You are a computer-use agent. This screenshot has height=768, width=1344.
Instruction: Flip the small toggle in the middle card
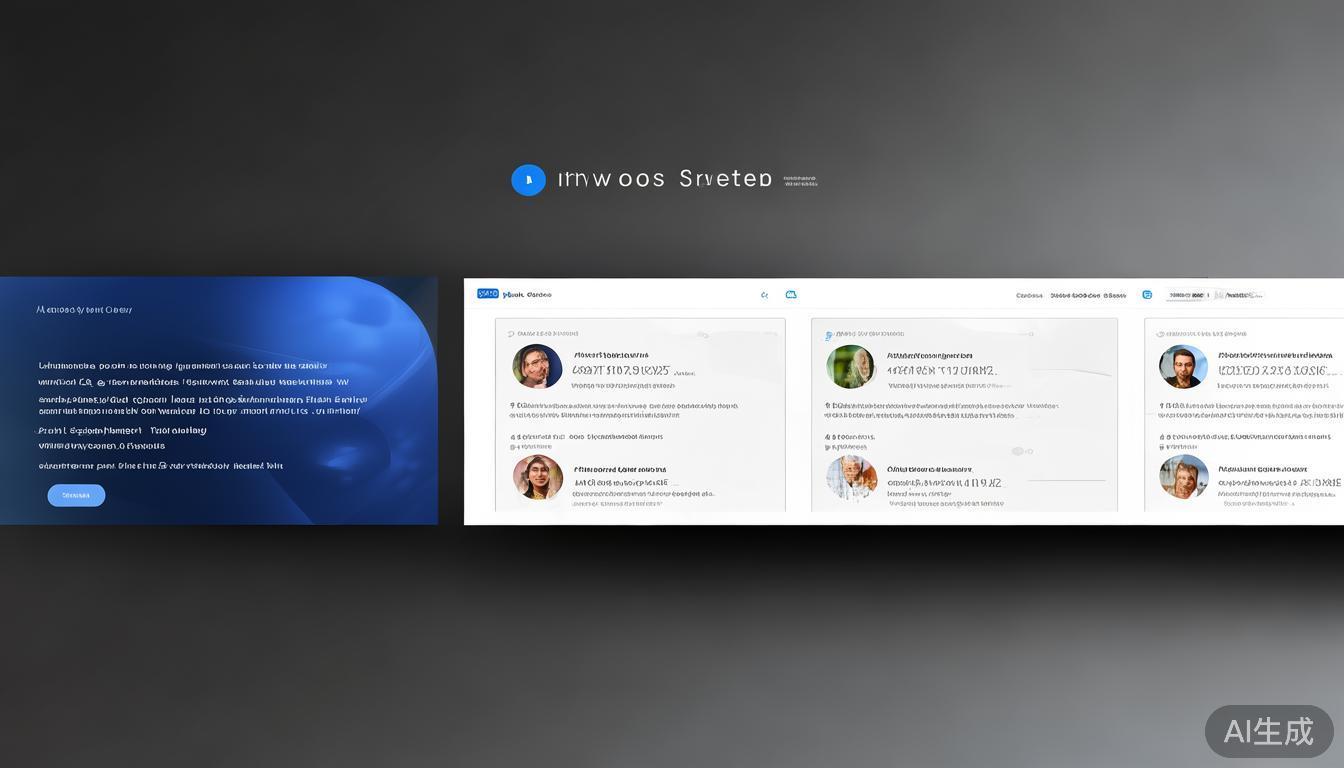coord(1021,451)
